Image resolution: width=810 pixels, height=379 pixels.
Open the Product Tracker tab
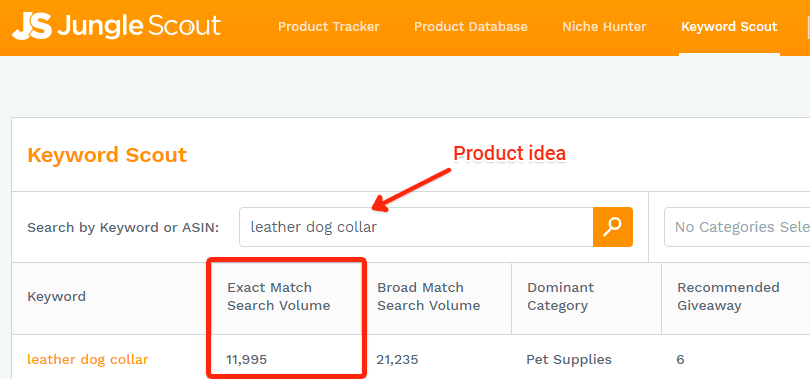pos(329,27)
